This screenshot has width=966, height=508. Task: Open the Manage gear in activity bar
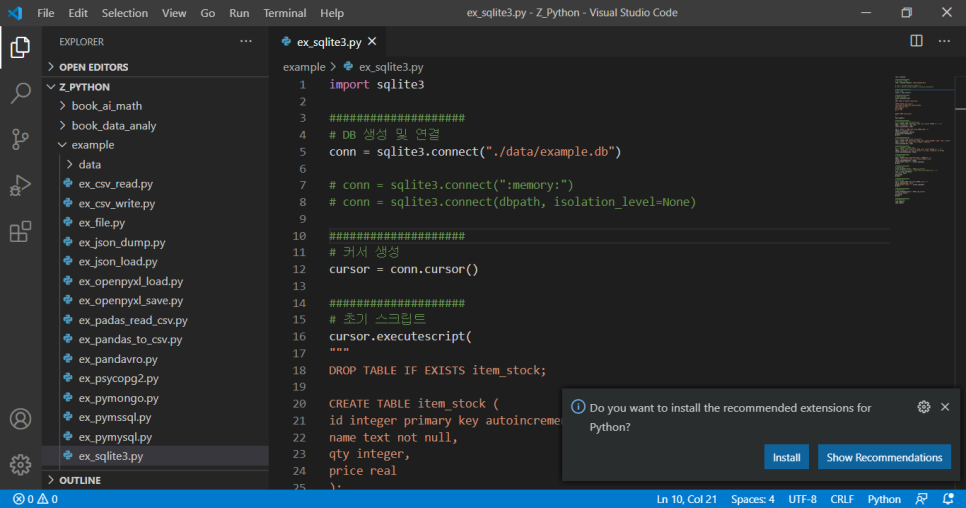pyautogui.click(x=20, y=465)
